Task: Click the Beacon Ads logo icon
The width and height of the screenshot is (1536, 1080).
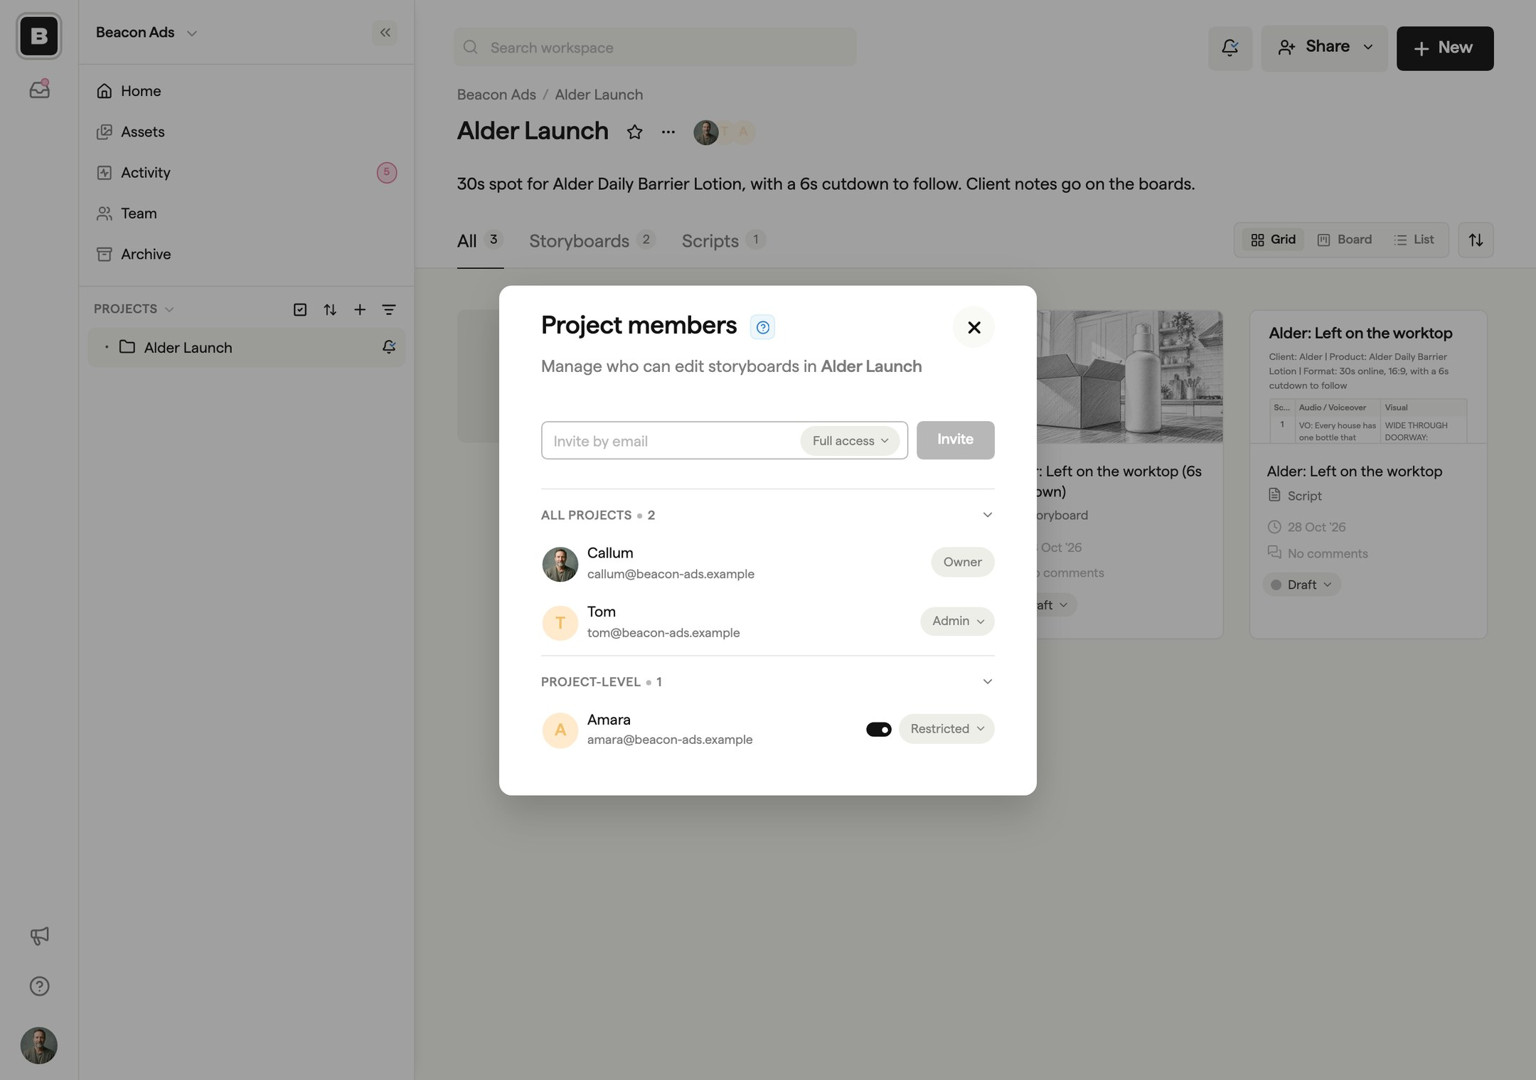Action: pos(39,36)
